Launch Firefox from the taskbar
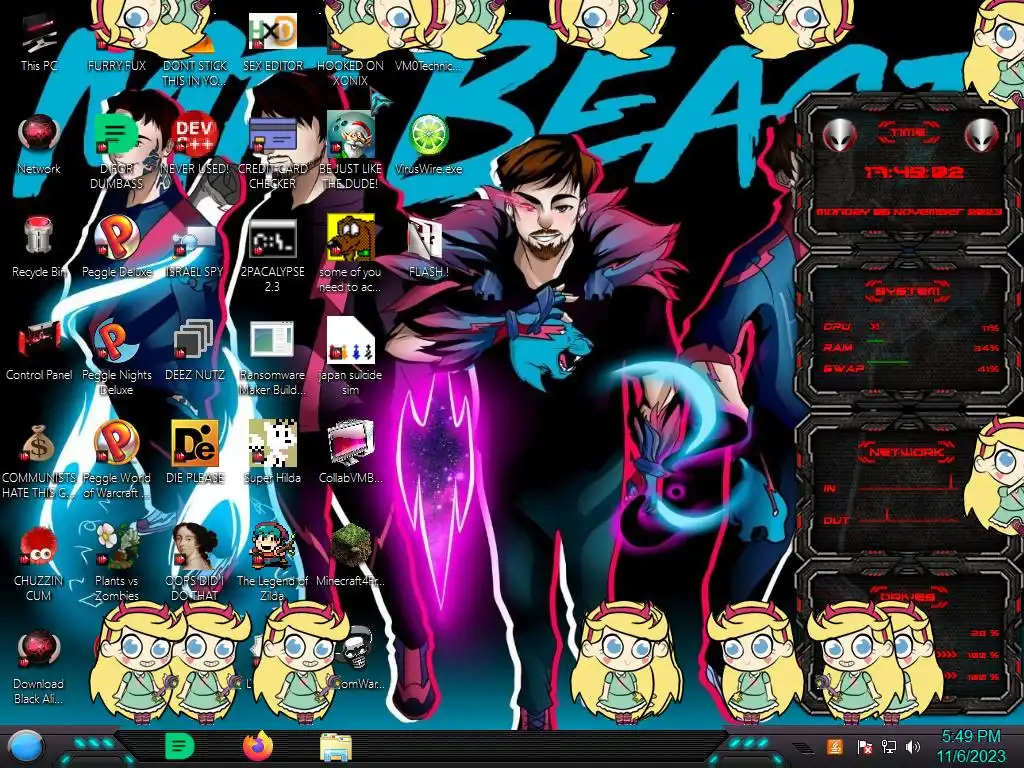Viewport: 1024px width, 768px height. pos(258,746)
